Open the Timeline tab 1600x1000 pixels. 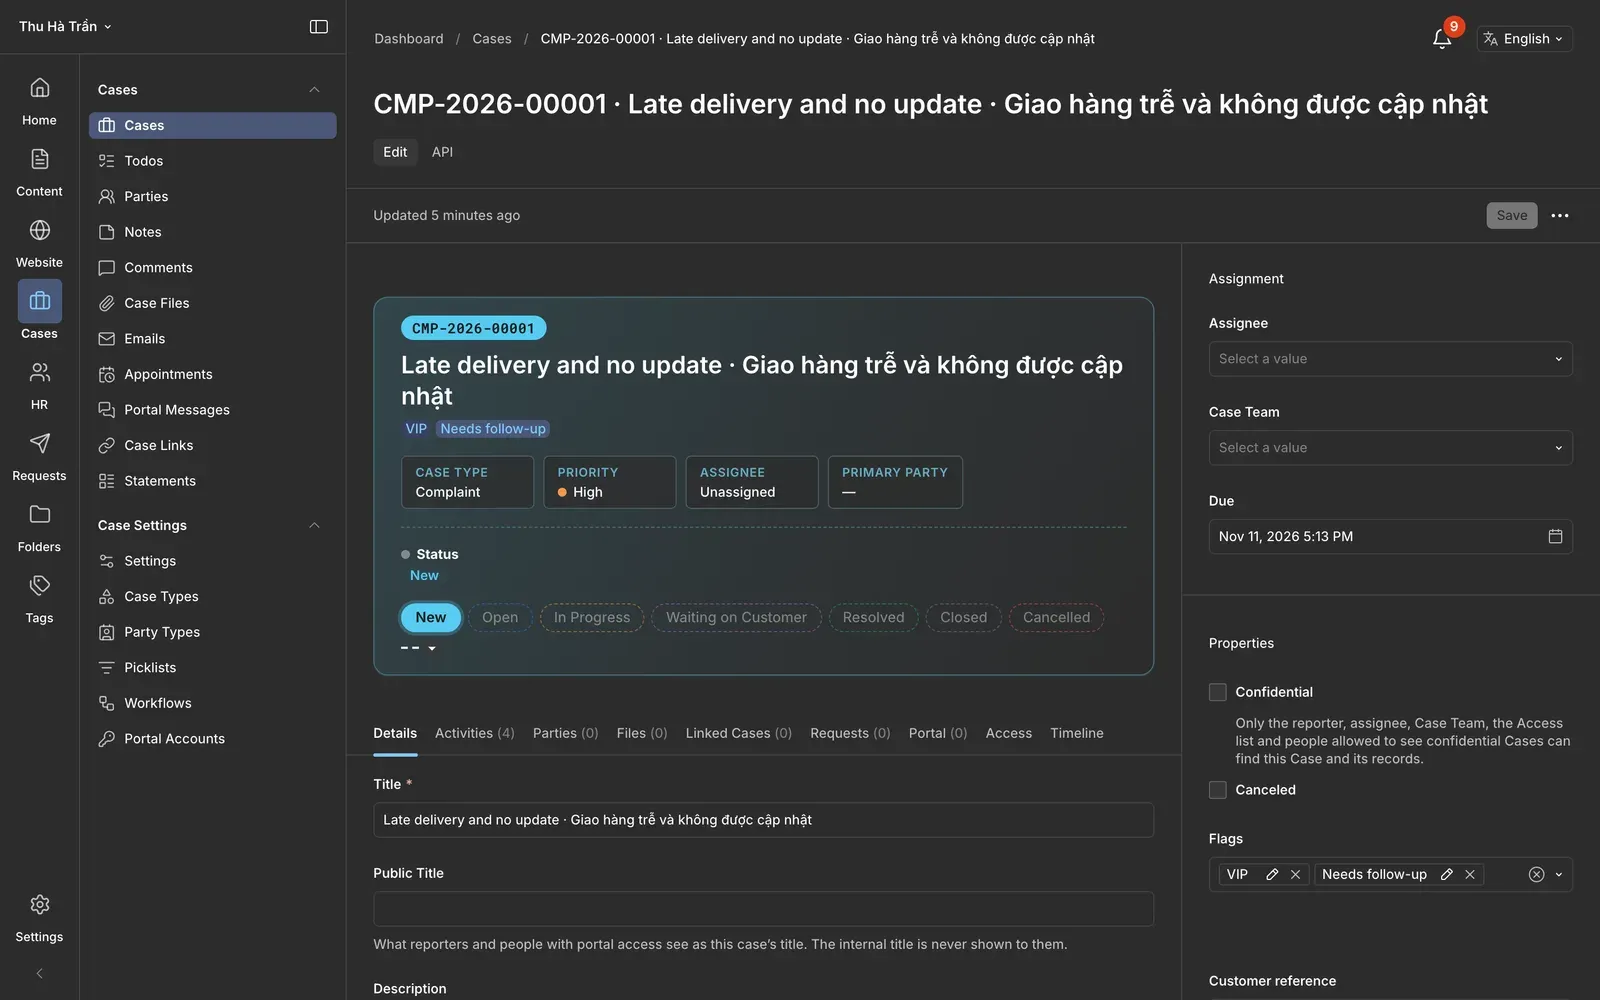coord(1077,733)
